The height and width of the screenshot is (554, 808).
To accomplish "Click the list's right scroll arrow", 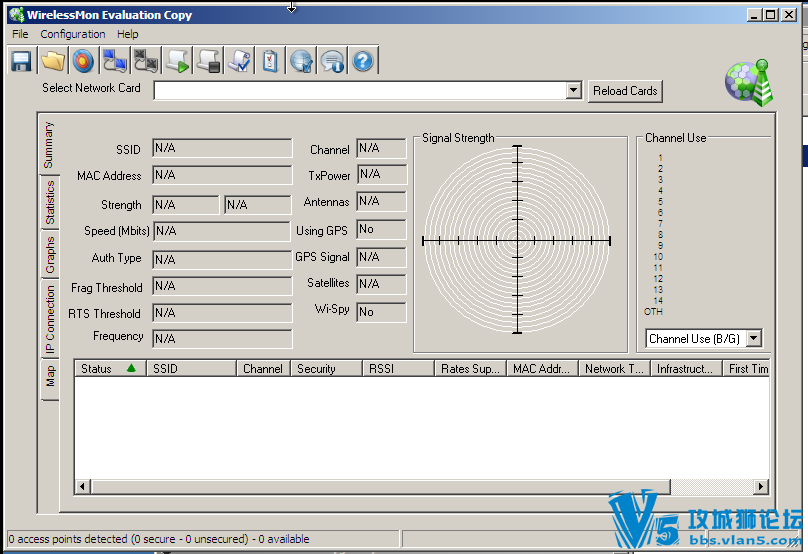I will (761, 486).
